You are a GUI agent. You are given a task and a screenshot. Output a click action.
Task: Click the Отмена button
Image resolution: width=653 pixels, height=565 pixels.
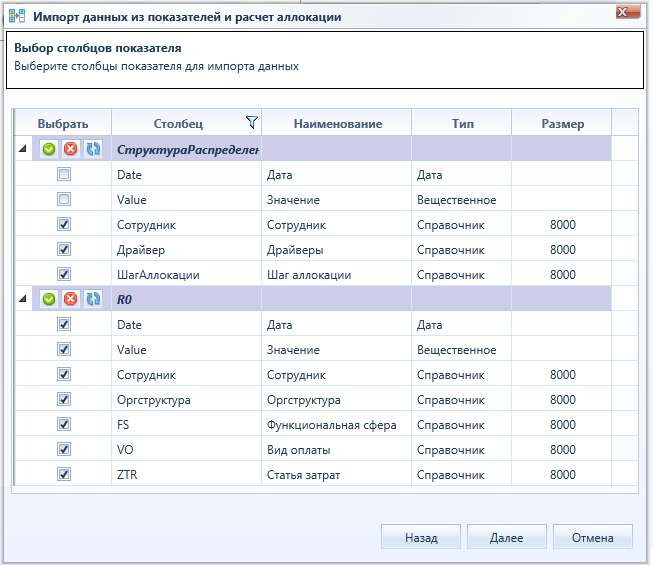coord(593,537)
